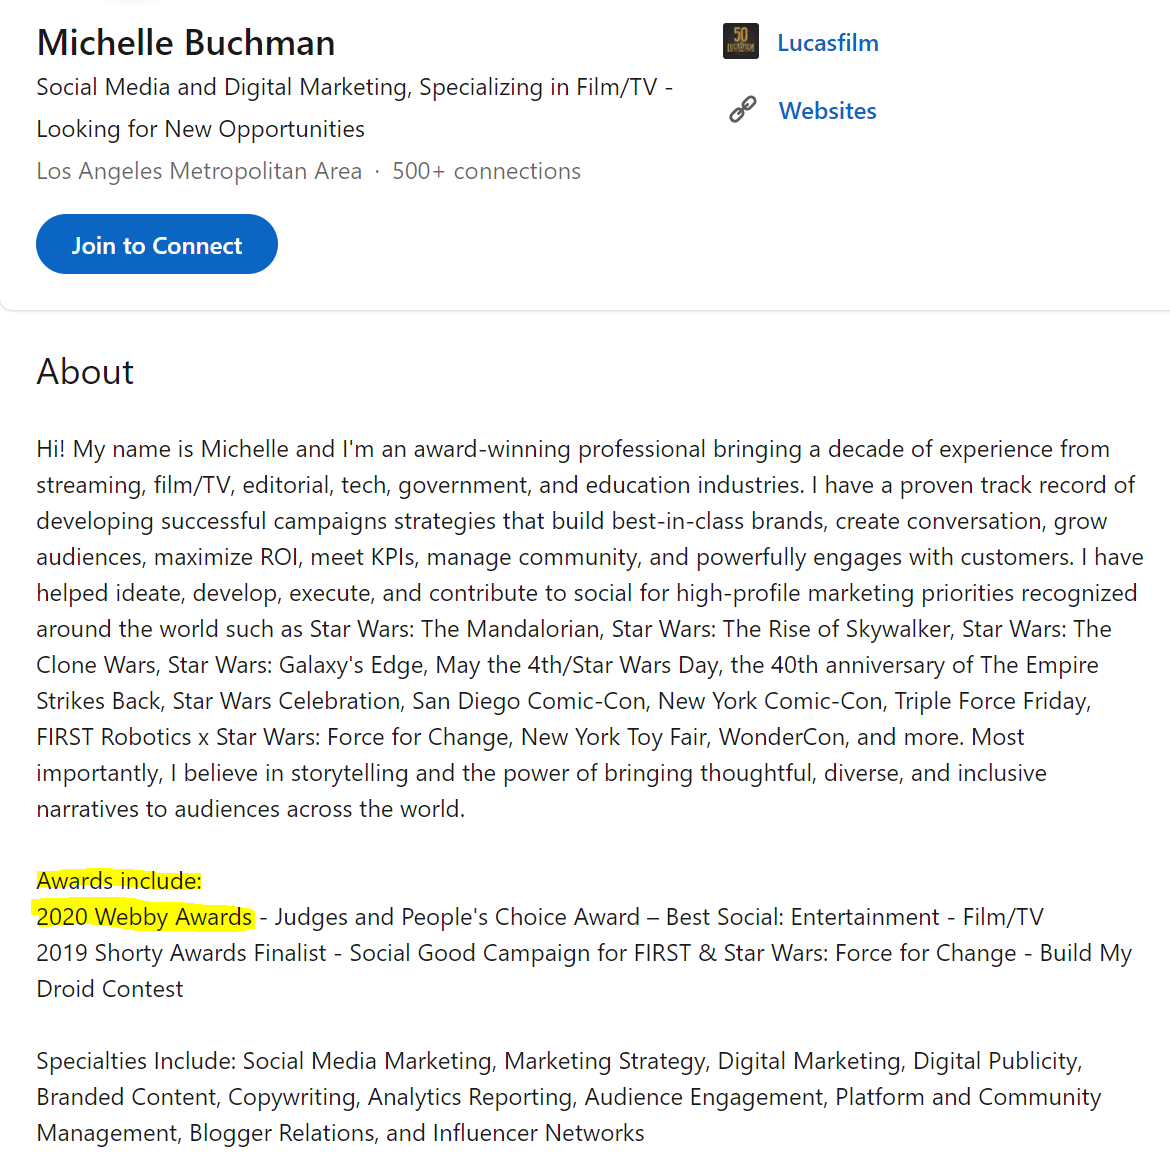Click the Michelle Buchman profile name
Image resolution: width=1170 pixels, height=1164 pixels.
[x=186, y=43]
